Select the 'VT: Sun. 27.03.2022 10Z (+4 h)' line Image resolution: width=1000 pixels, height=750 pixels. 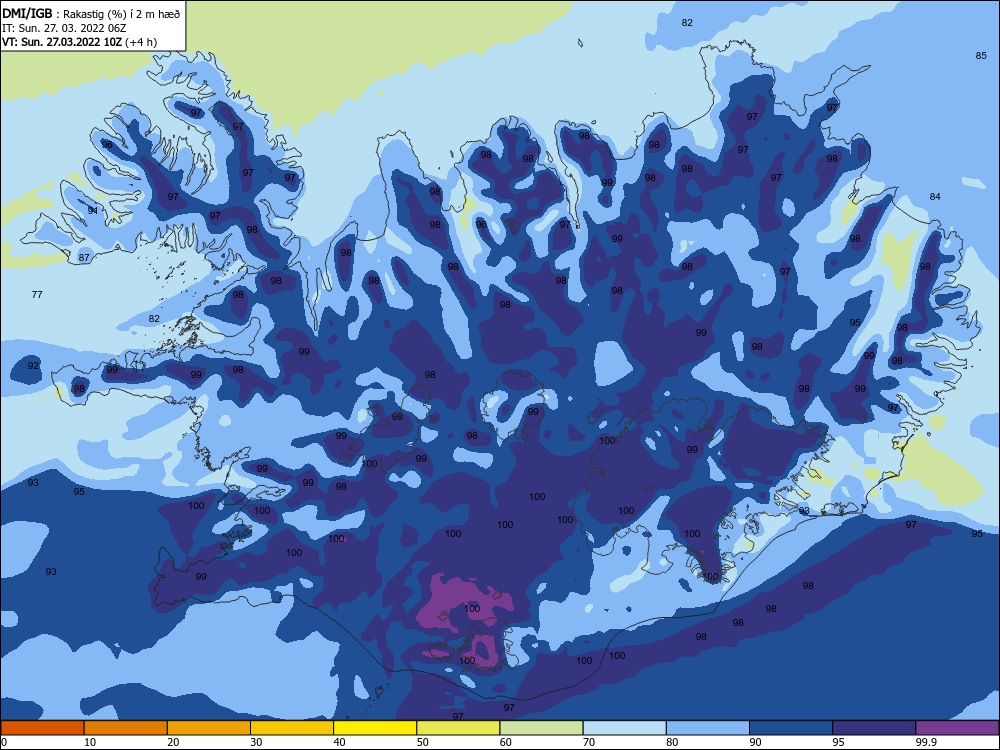click(x=79, y=42)
